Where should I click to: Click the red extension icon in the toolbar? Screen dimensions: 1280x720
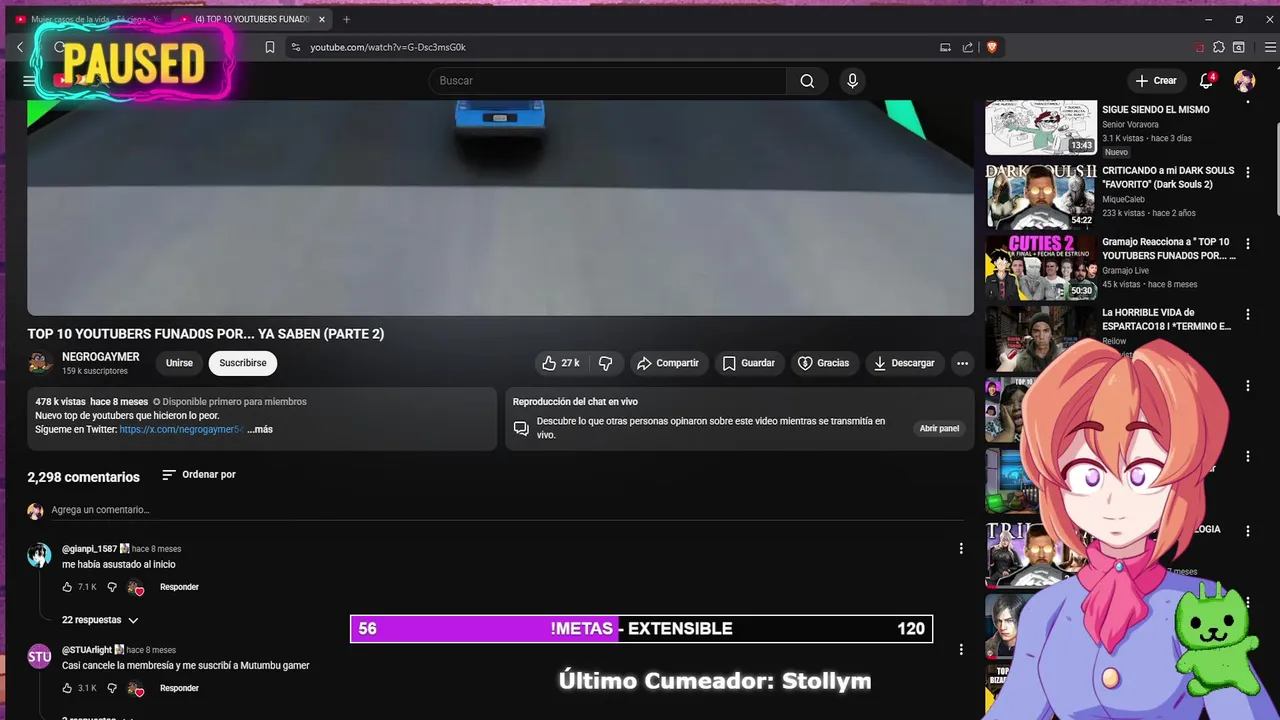coord(1199,47)
